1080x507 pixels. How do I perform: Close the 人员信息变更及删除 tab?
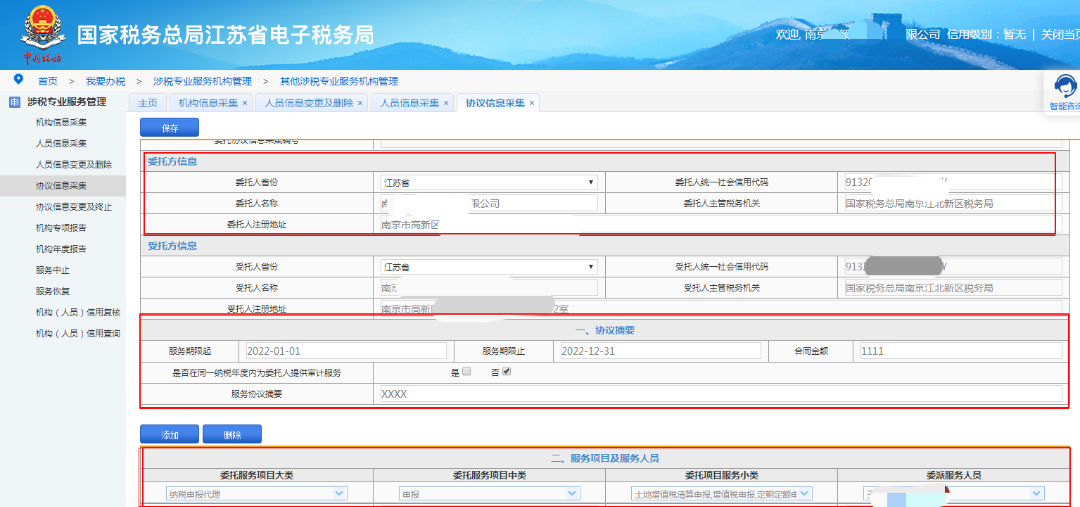point(359,103)
